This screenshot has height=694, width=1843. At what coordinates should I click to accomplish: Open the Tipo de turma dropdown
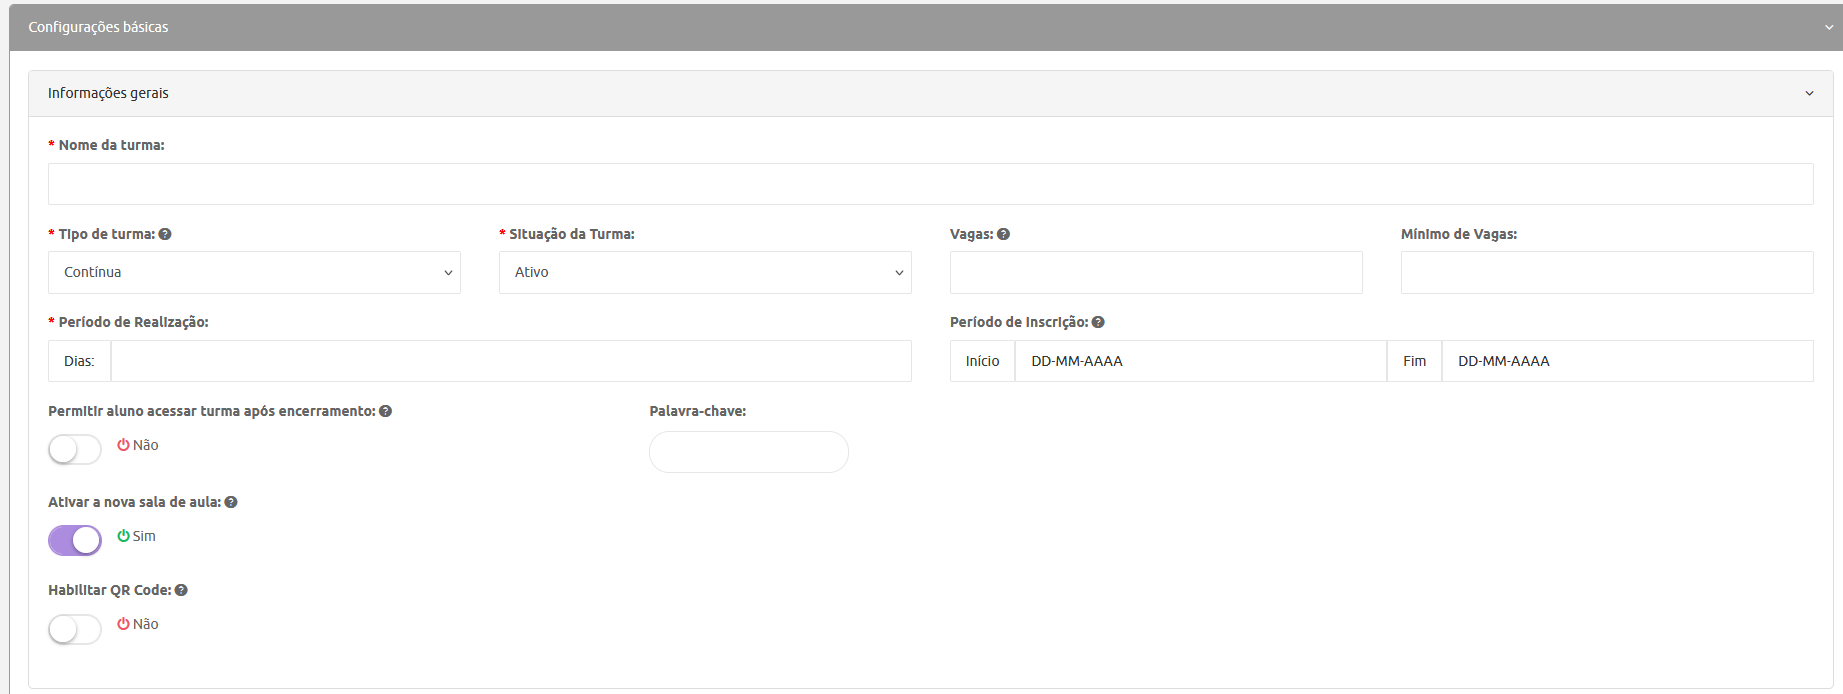pyautogui.click(x=254, y=272)
